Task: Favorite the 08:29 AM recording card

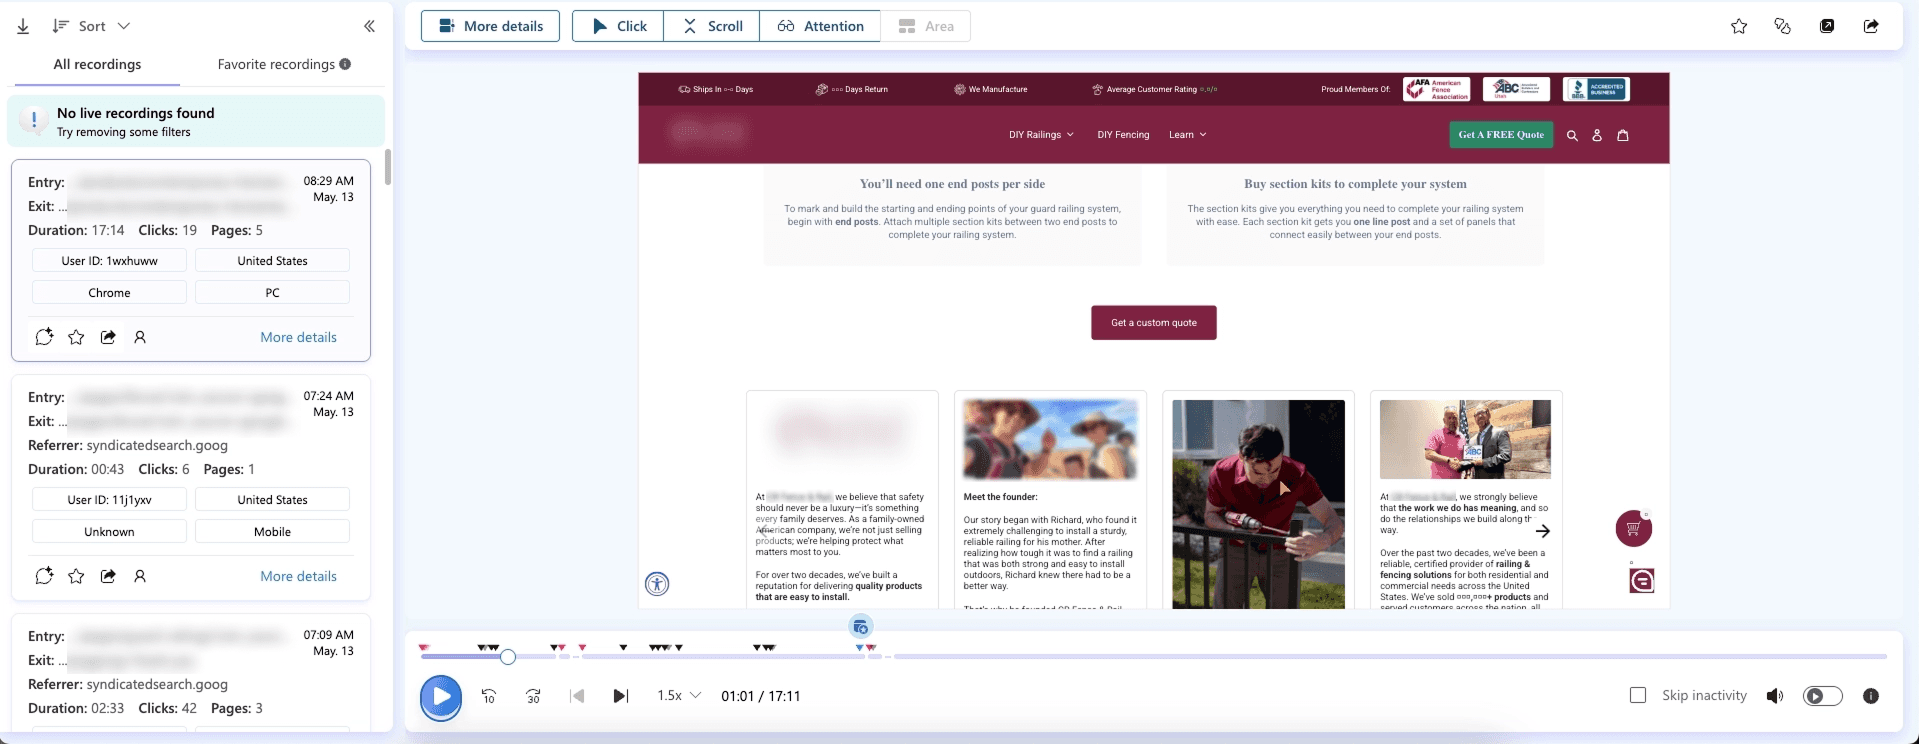Action: [76, 337]
